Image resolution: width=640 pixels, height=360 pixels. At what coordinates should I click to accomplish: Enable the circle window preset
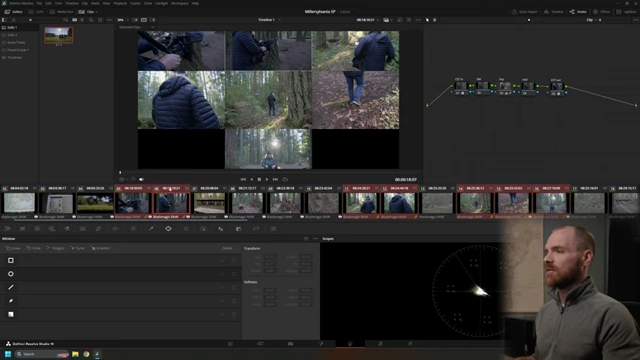tap(11, 274)
